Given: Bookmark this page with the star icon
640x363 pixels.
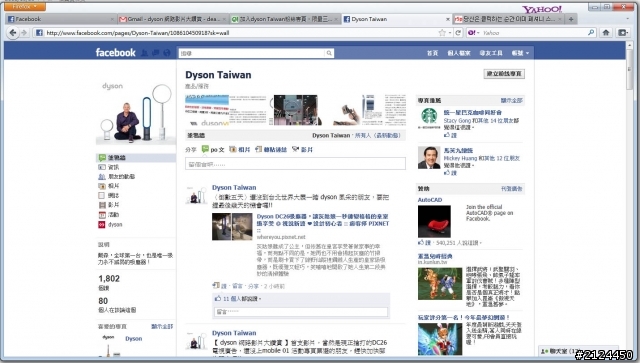Looking at the screenshot, I should point(442,33).
